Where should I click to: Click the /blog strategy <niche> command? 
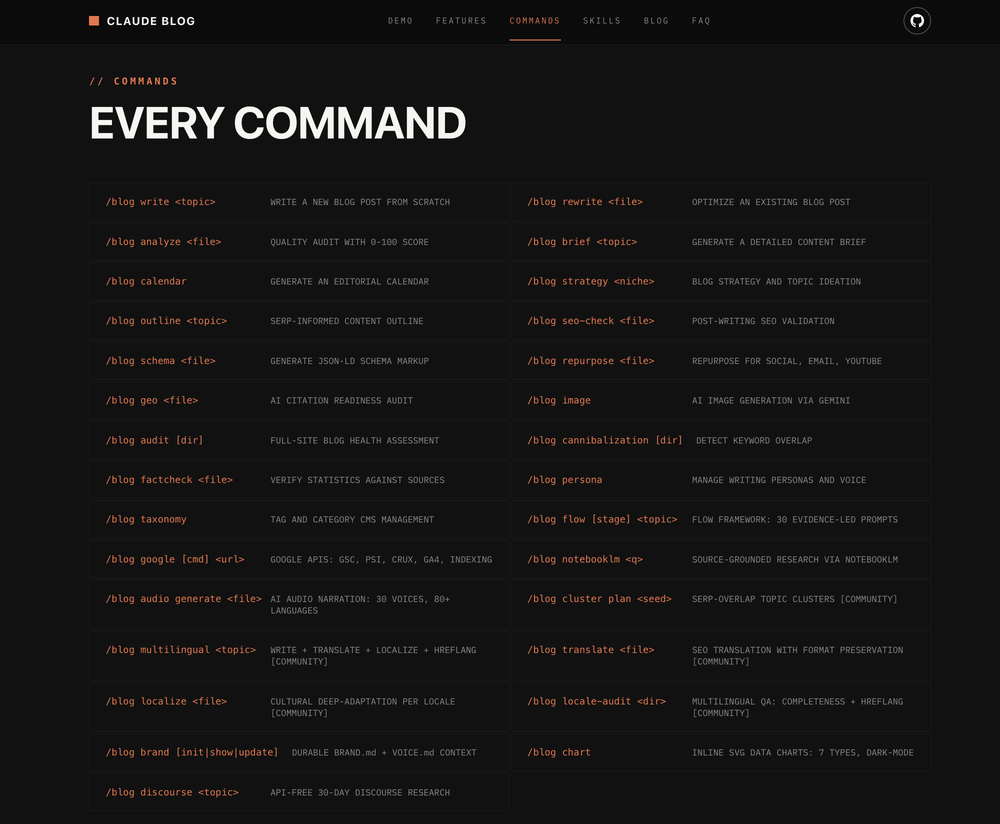591,281
